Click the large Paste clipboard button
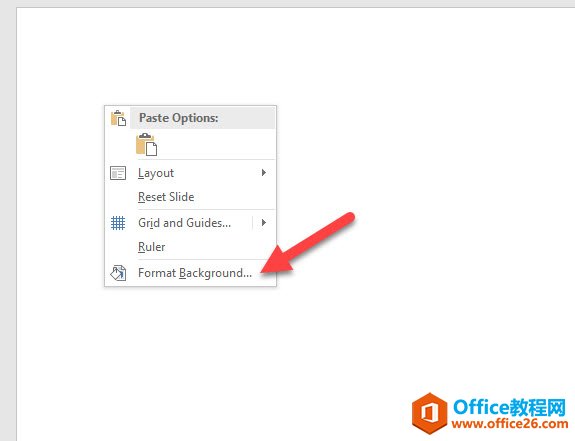 pyautogui.click(x=146, y=144)
